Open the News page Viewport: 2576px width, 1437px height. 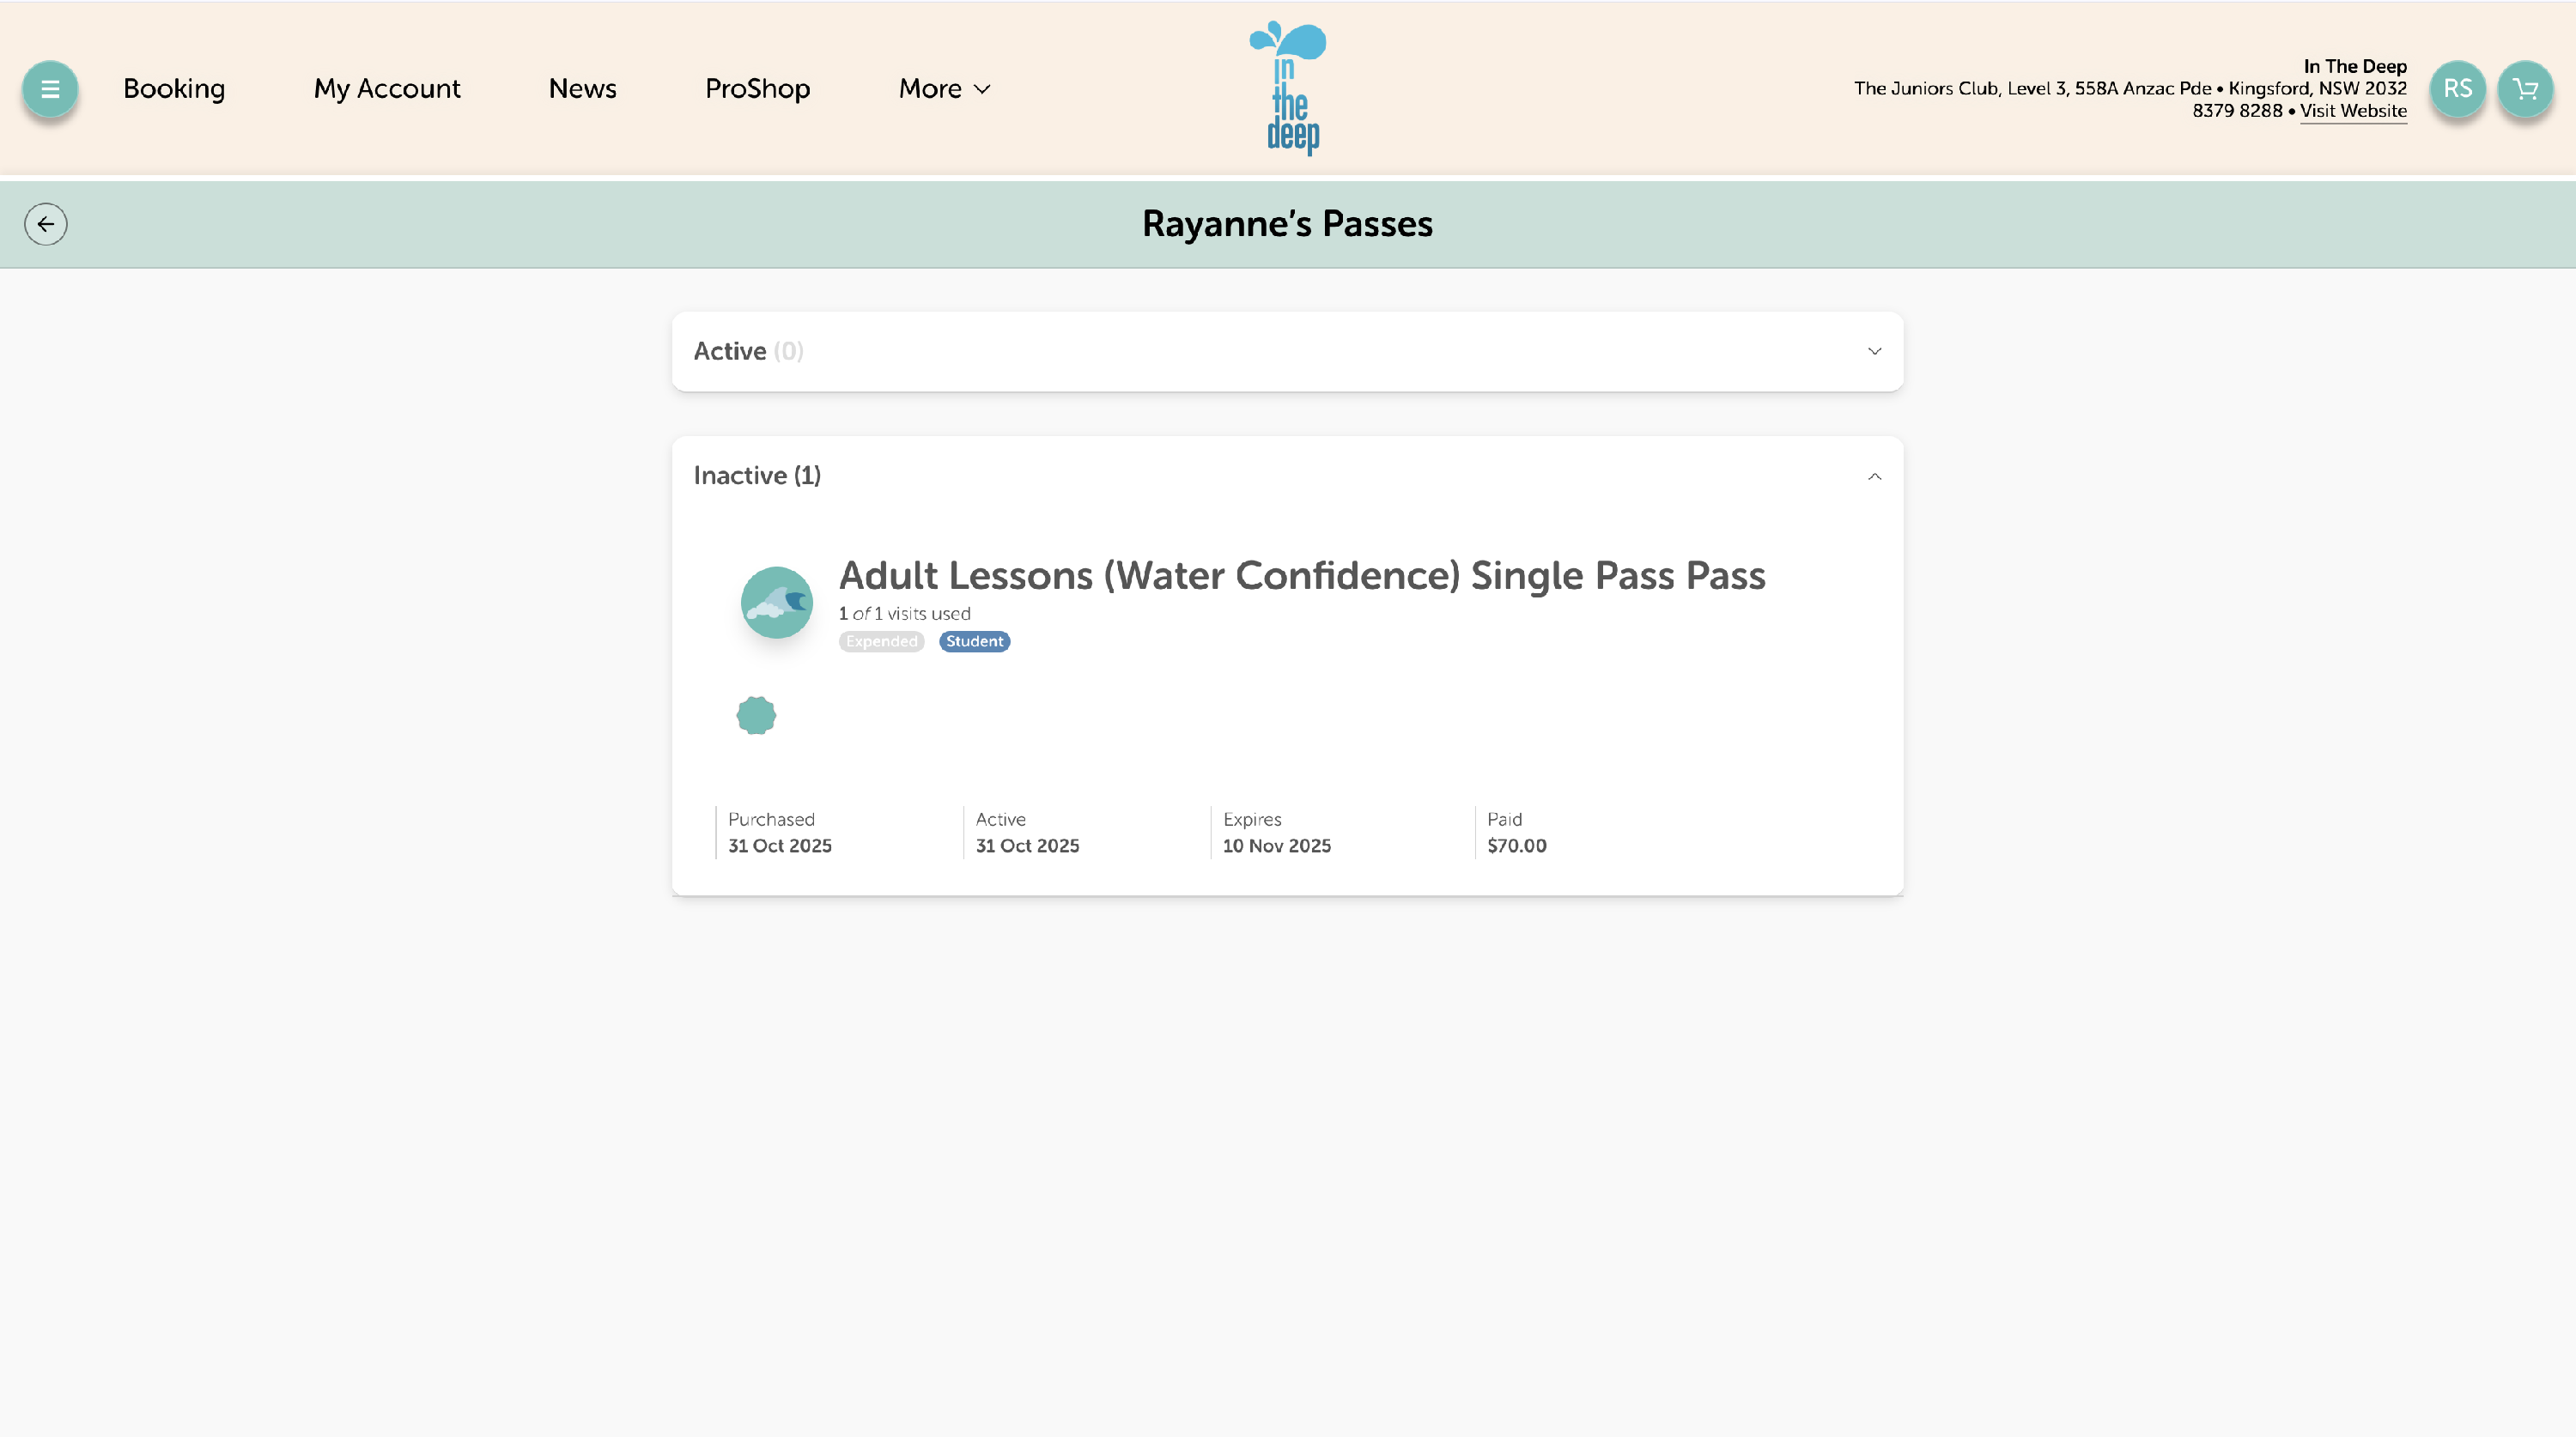tap(582, 89)
